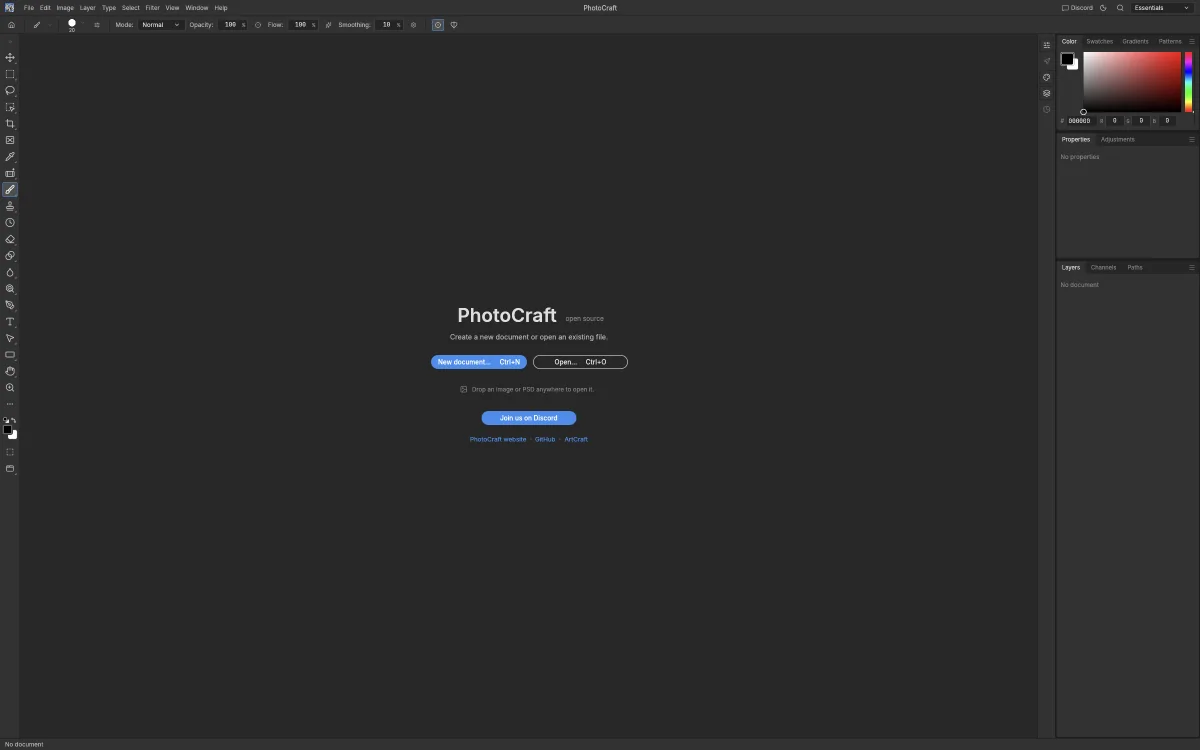
Task: Open the Window menu
Action: (197, 8)
